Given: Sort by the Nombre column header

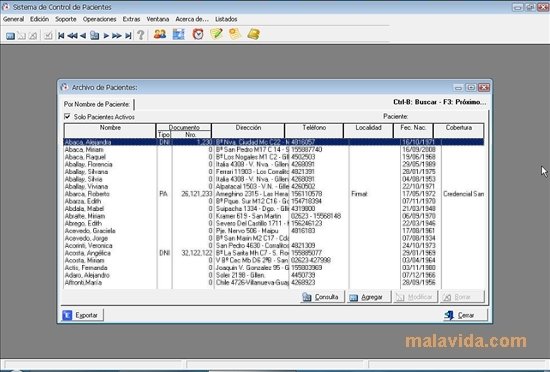Looking at the screenshot, I should tap(110, 130).
